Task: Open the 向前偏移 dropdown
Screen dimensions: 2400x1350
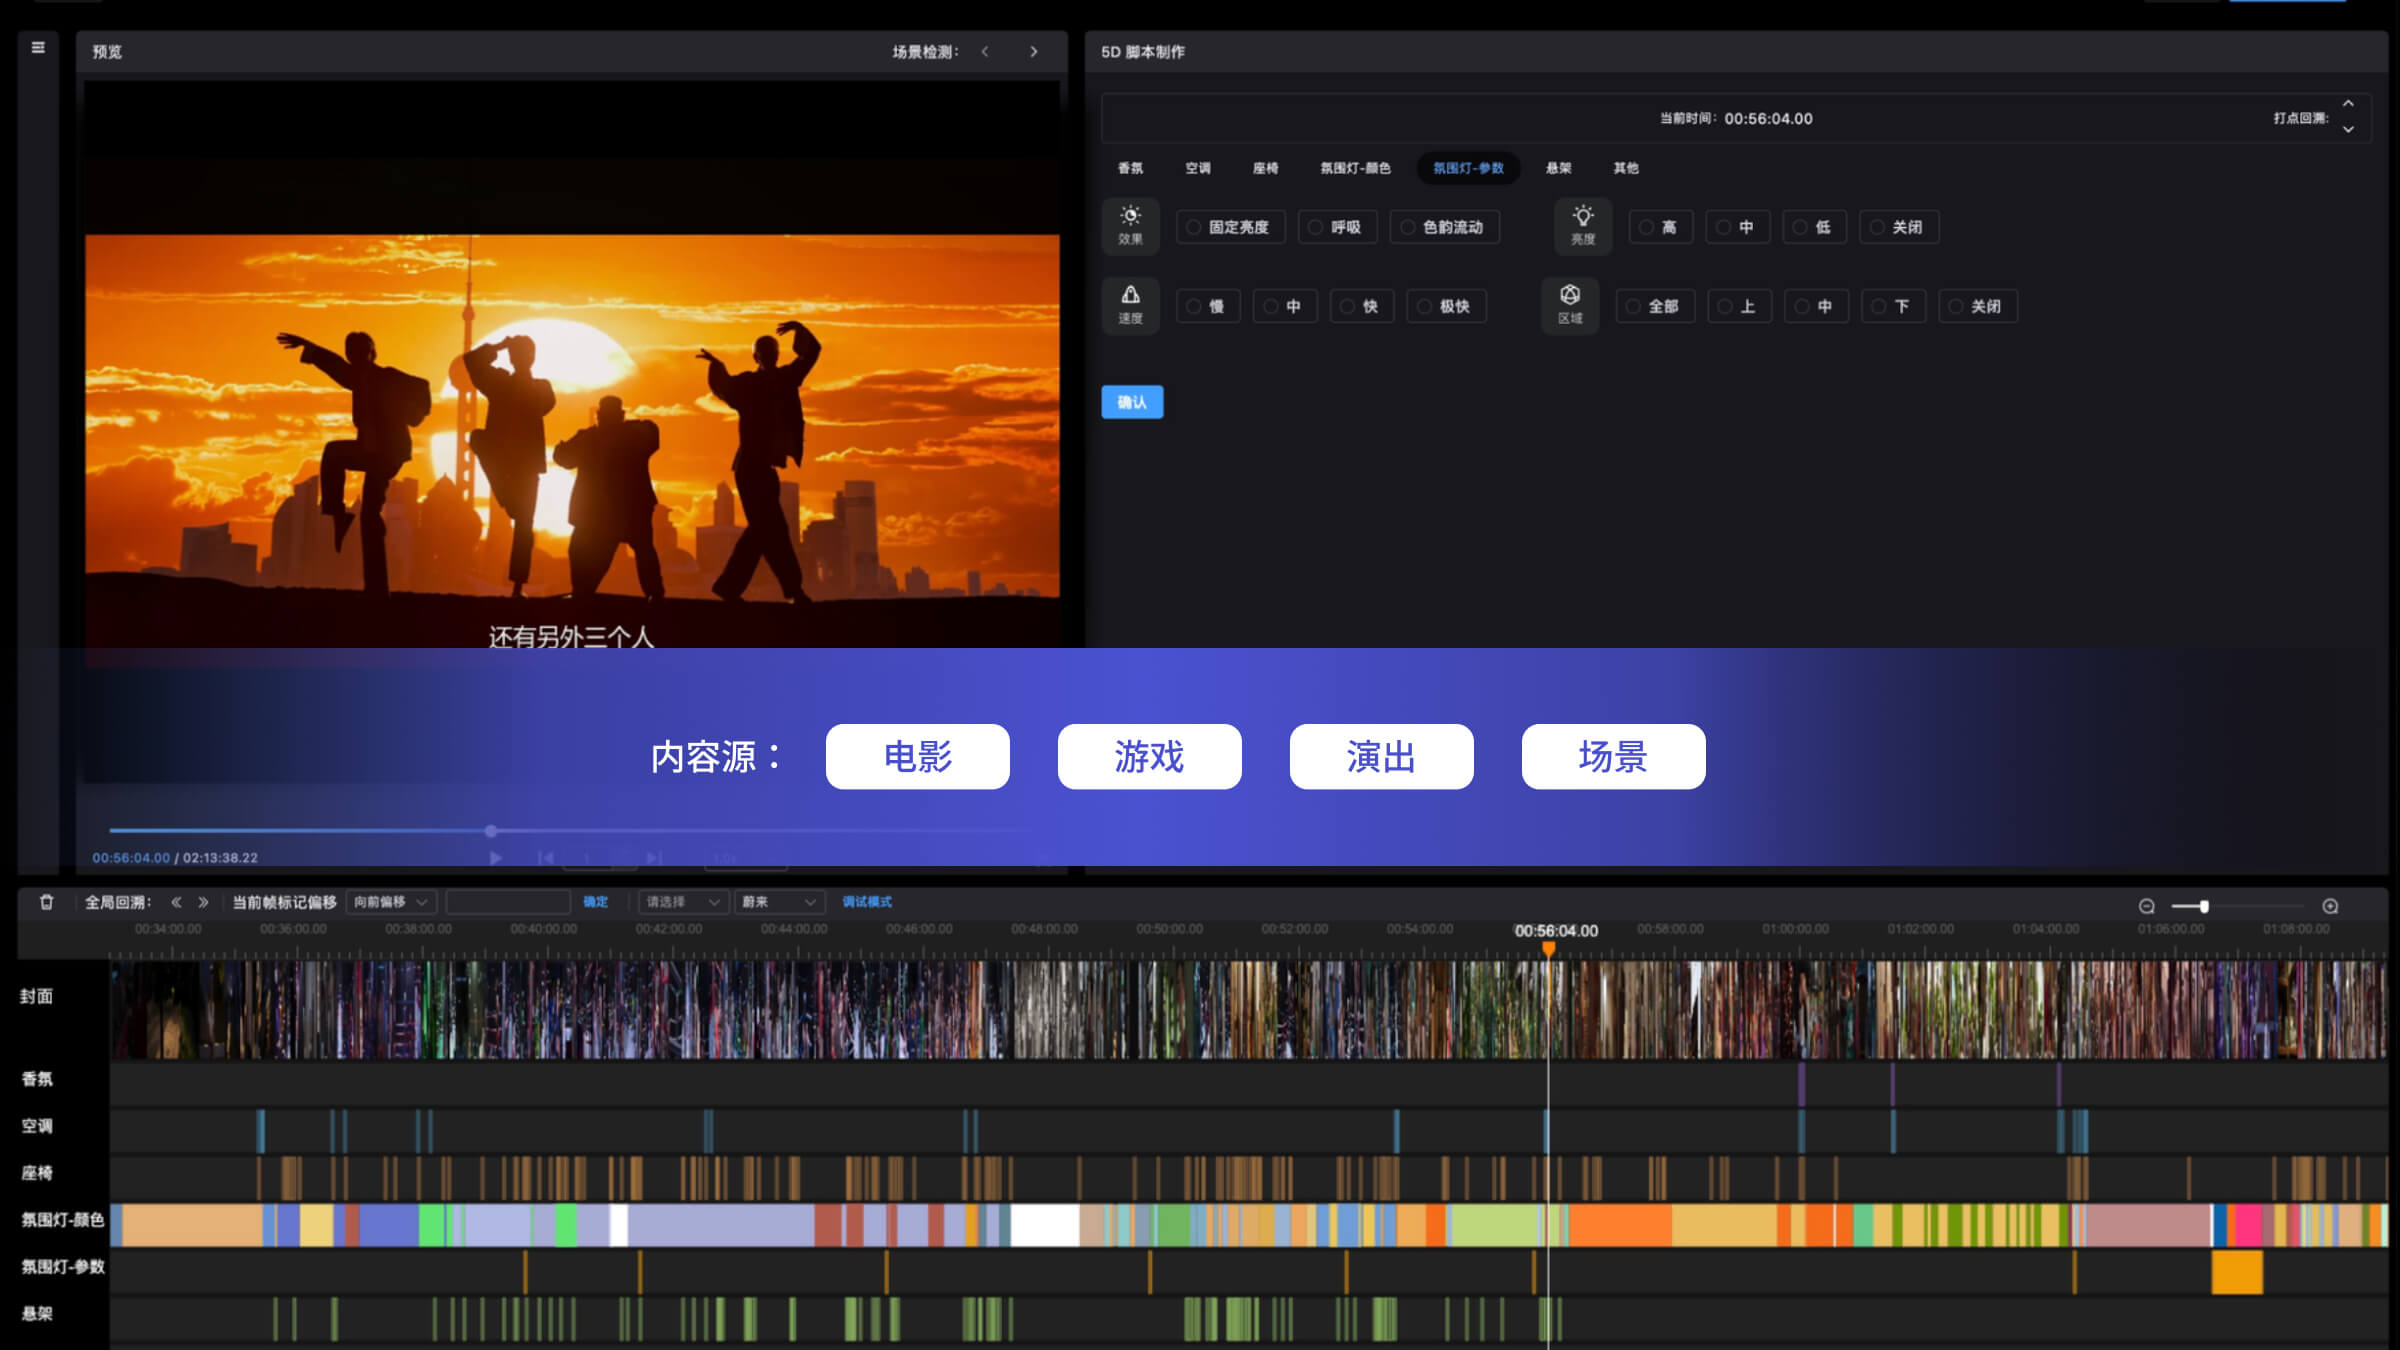Action: 390,902
